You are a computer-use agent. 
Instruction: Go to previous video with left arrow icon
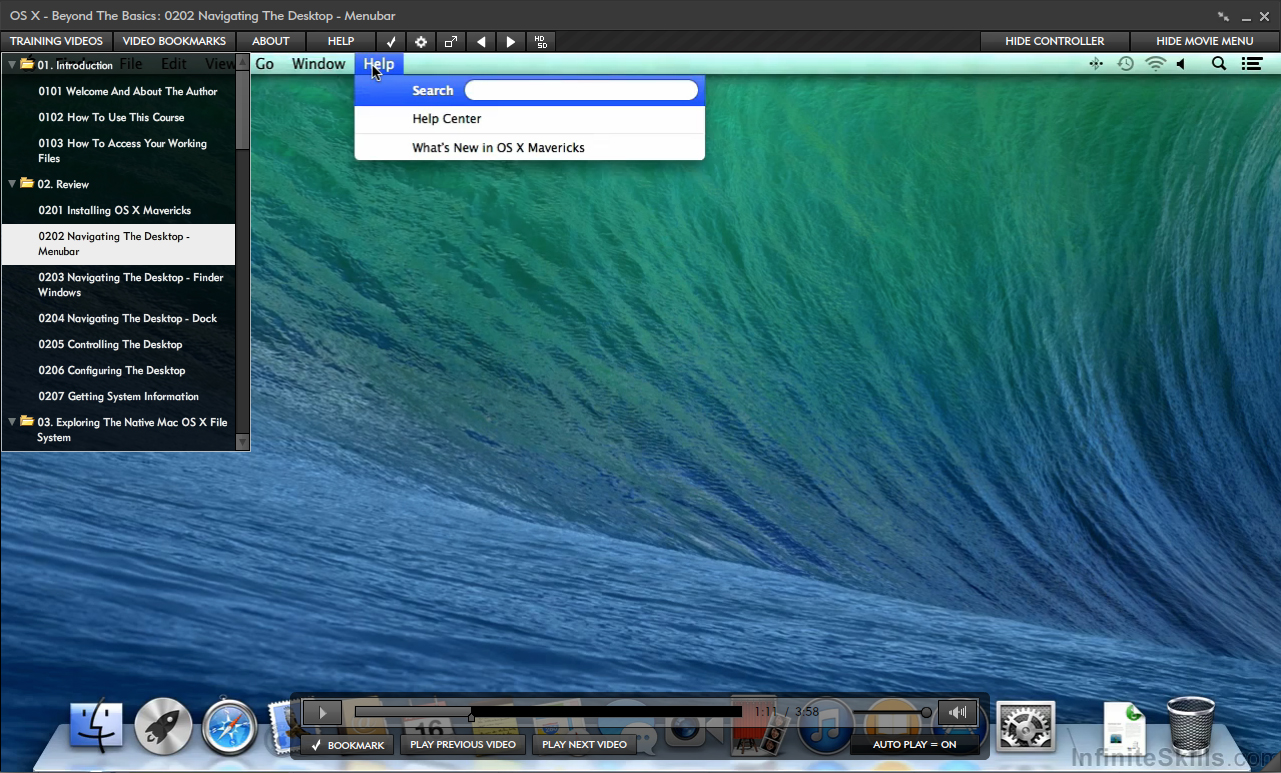pyautogui.click(x=481, y=41)
